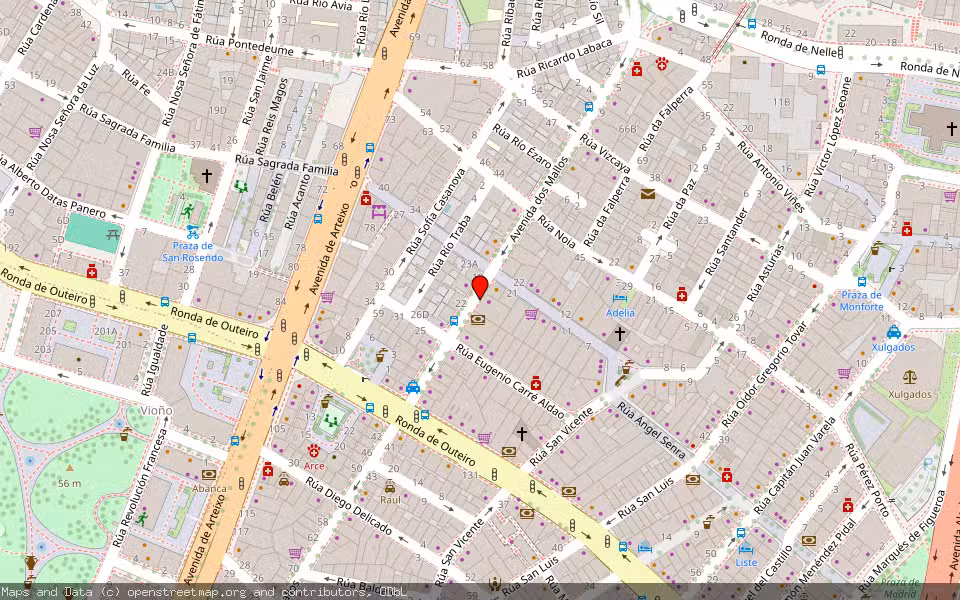Screen dimensions: 960x600
Task: Click the Rúa Angel Senra street name
Action: pos(651,430)
